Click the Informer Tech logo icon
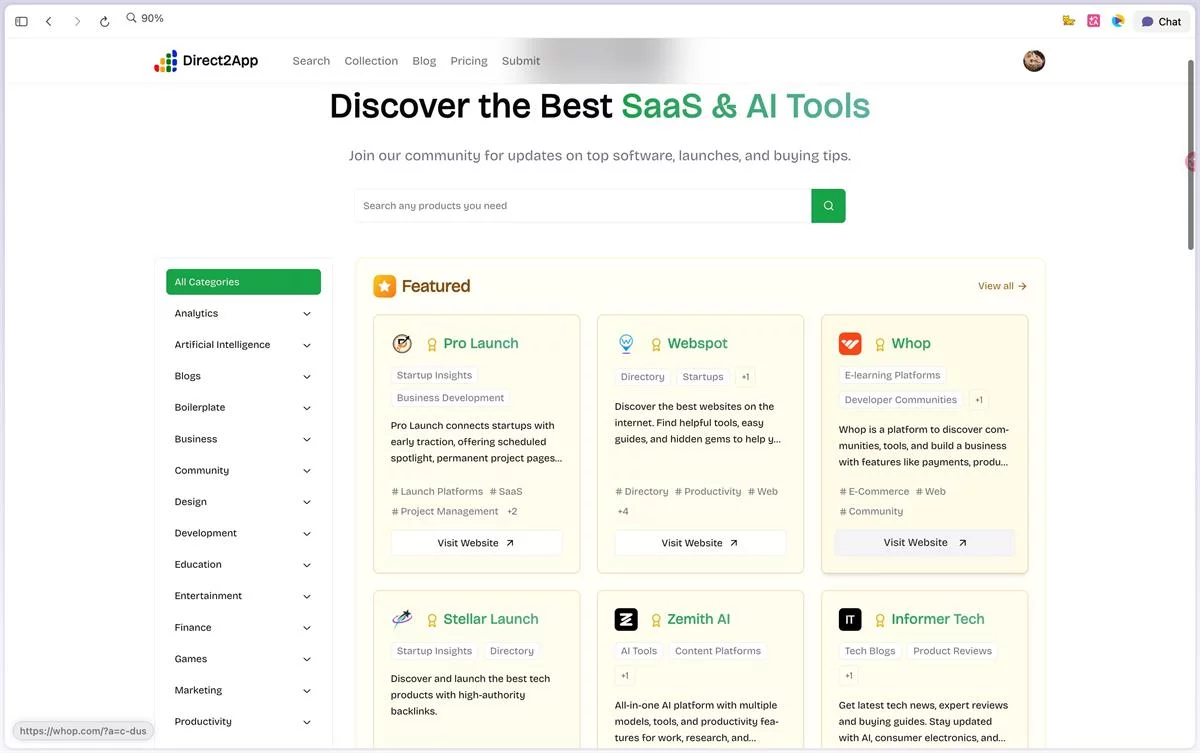 click(850, 620)
